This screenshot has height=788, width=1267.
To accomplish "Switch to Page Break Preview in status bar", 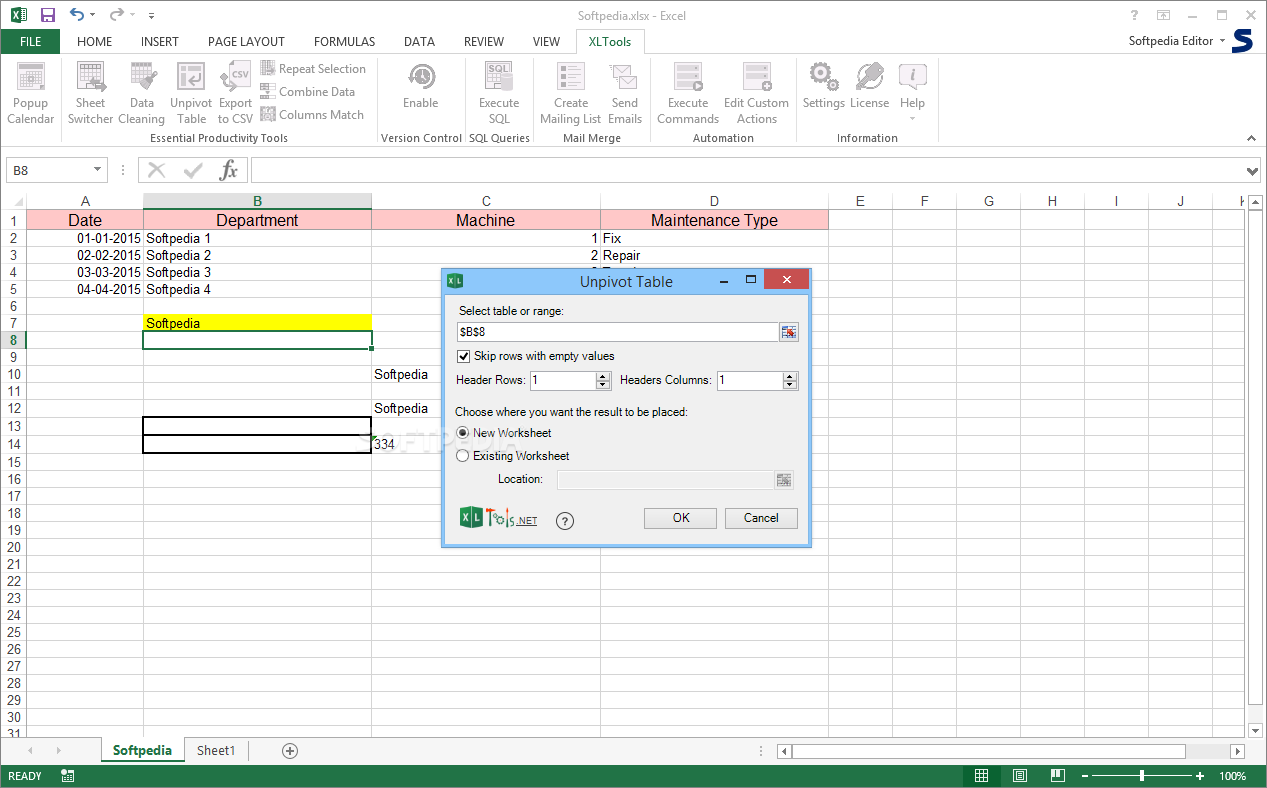I will click(1057, 776).
